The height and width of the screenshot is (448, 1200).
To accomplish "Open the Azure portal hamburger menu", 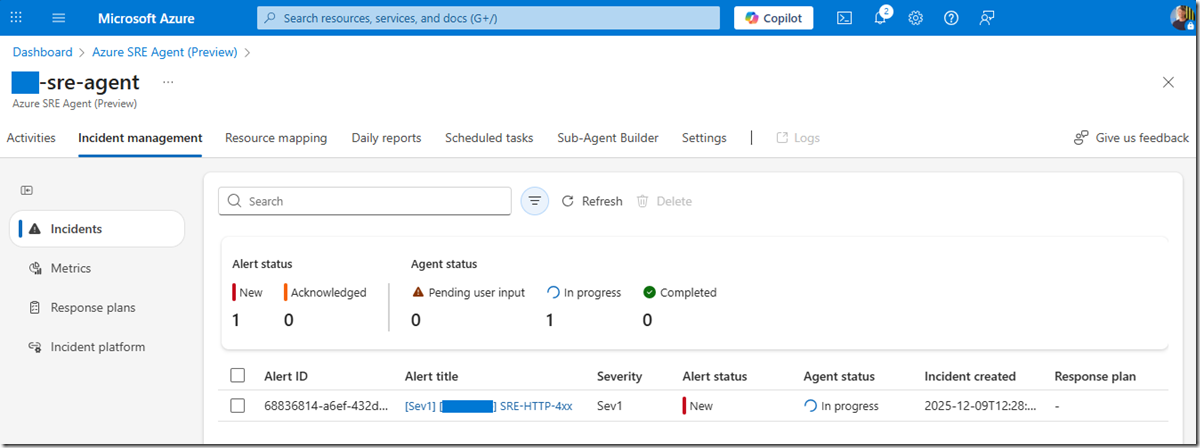I will tap(58, 18).
